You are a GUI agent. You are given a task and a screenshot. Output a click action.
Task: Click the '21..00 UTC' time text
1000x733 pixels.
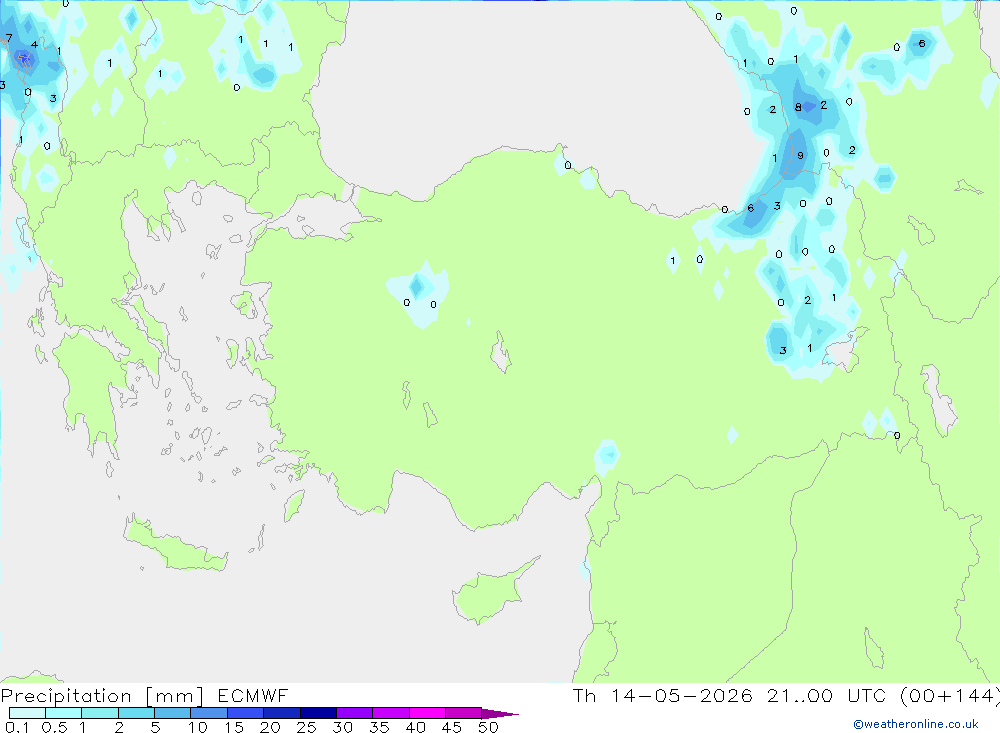[826, 695]
